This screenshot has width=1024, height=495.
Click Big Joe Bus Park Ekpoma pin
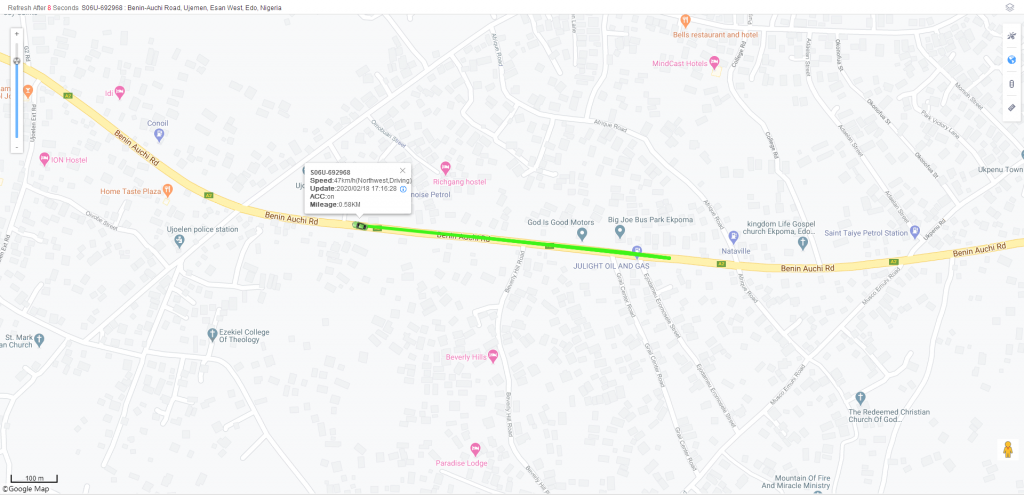click(x=620, y=232)
